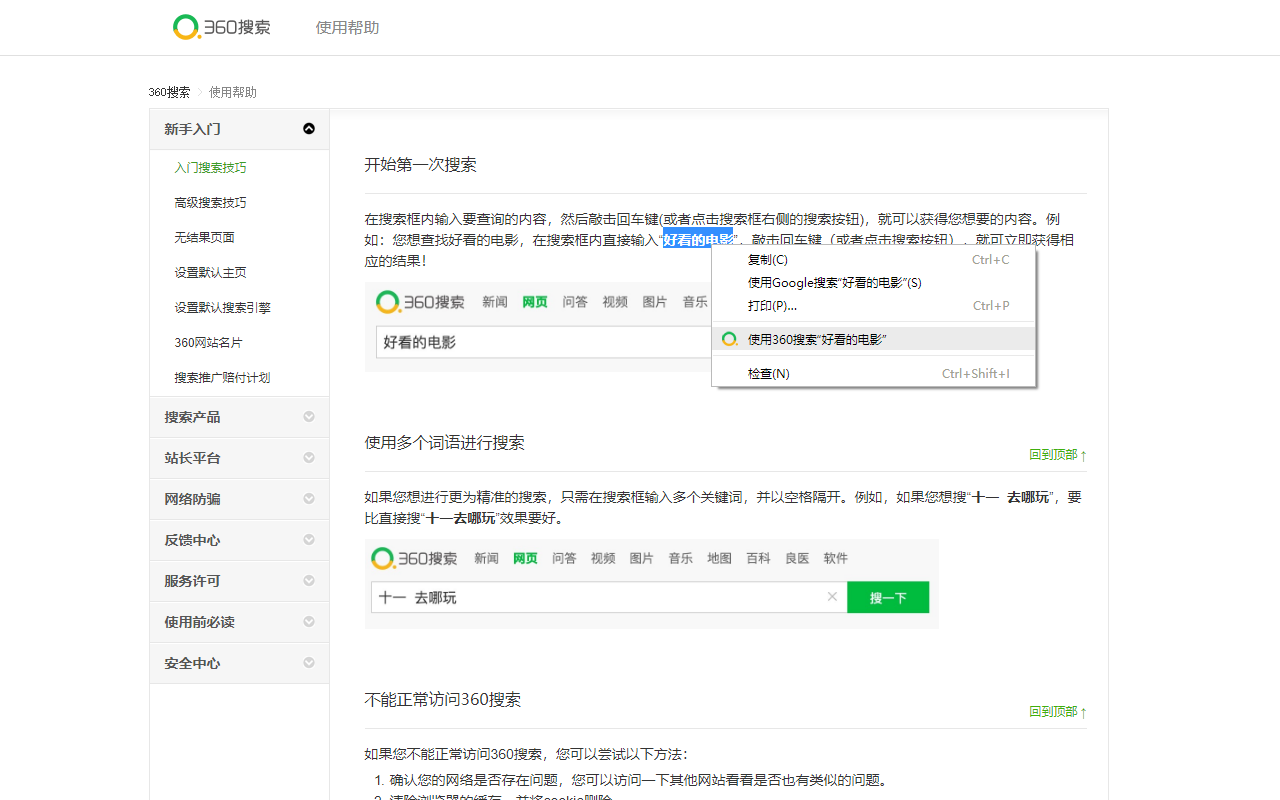The image size is (1280, 800).
Task: Expand the 网络防骗 section chevron
Action: [309, 499]
